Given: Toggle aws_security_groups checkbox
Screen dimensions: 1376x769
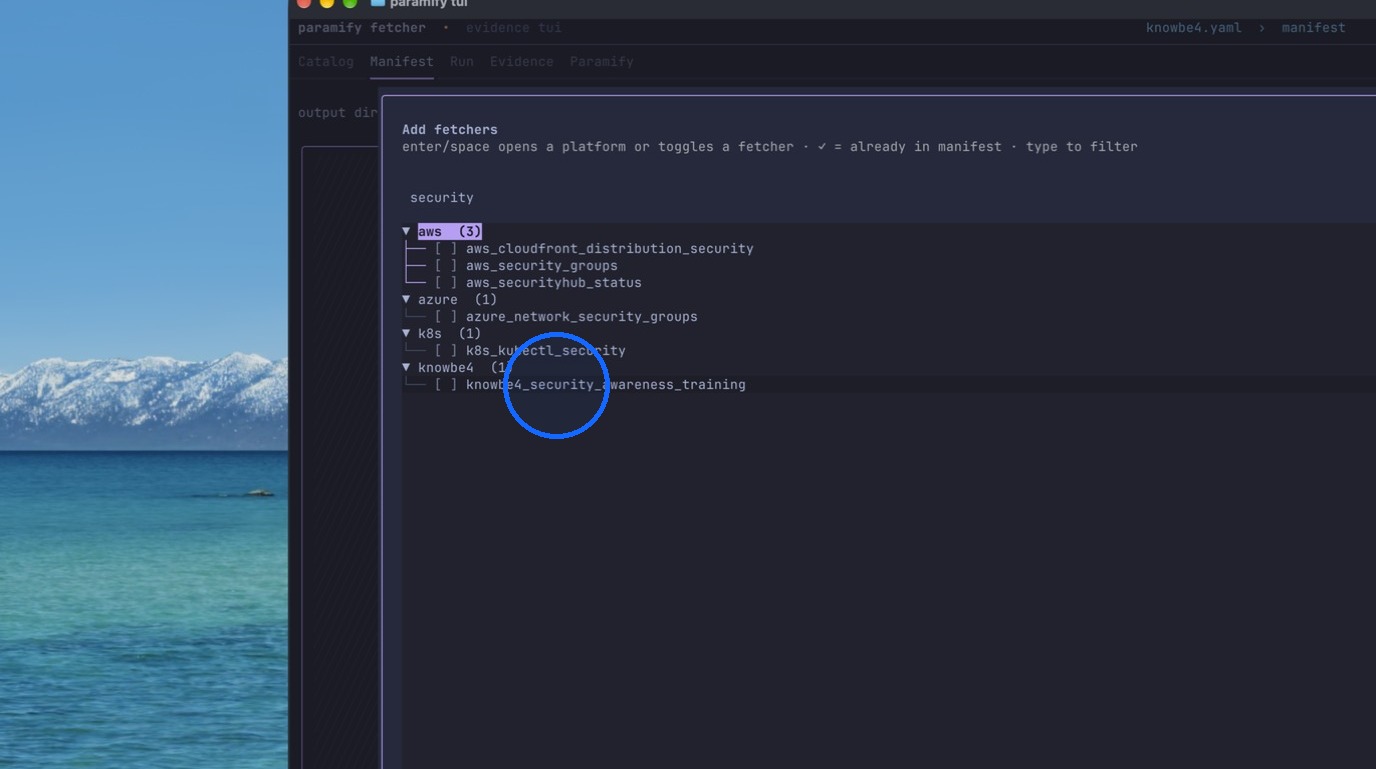Looking at the screenshot, I should (x=446, y=266).
